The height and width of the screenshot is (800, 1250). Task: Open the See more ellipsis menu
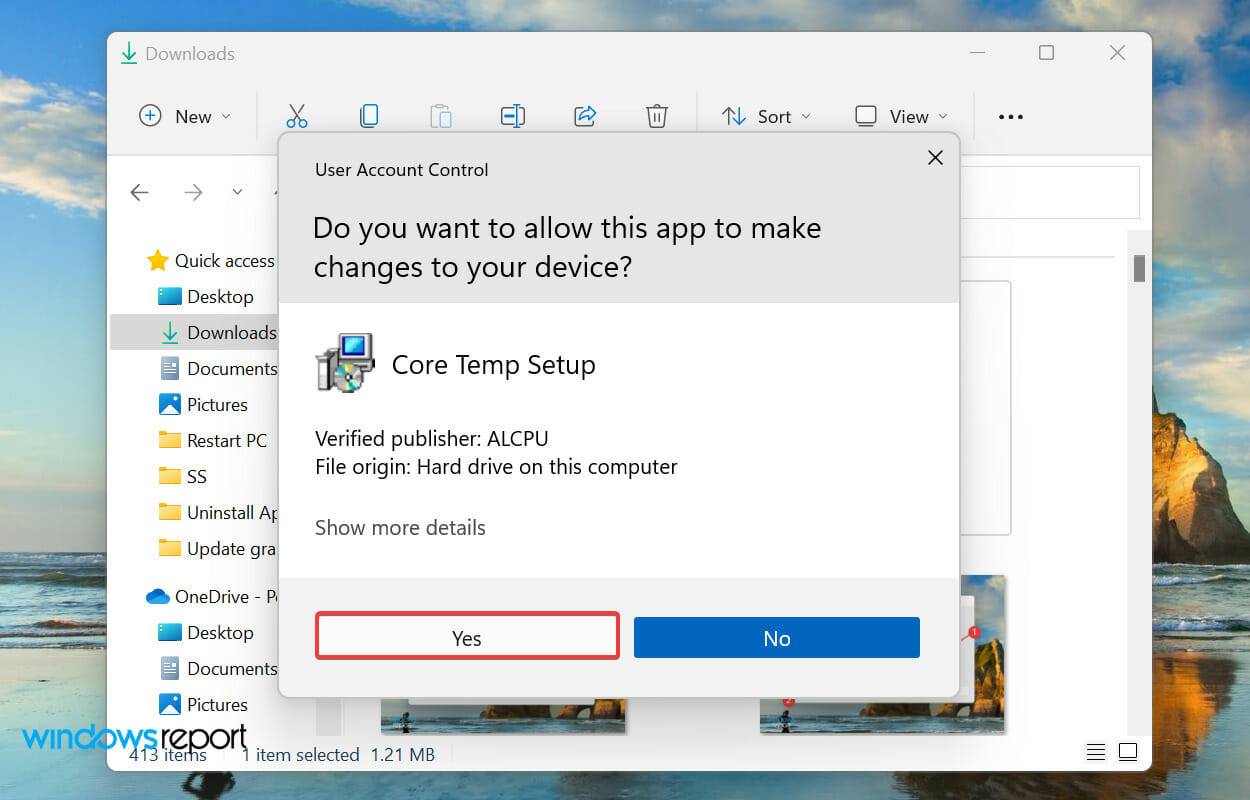[x=1010, y=116]
